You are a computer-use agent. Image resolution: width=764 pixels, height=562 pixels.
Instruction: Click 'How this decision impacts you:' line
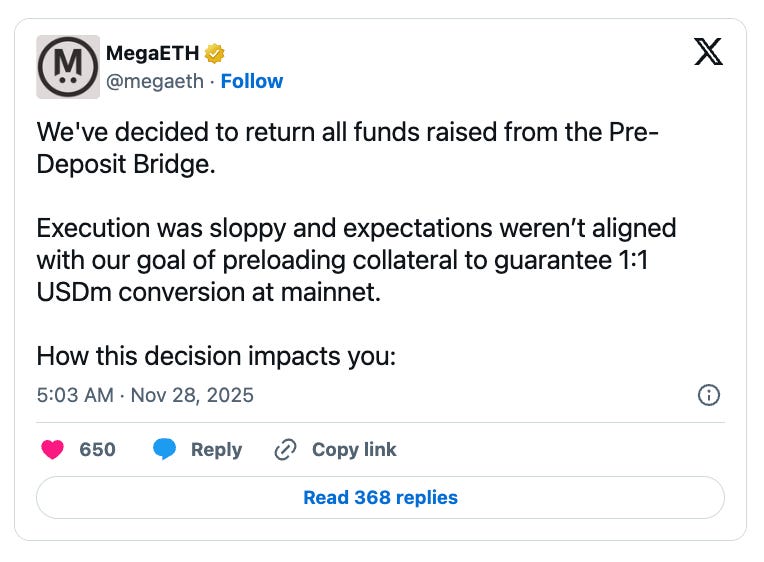(216, 356)
